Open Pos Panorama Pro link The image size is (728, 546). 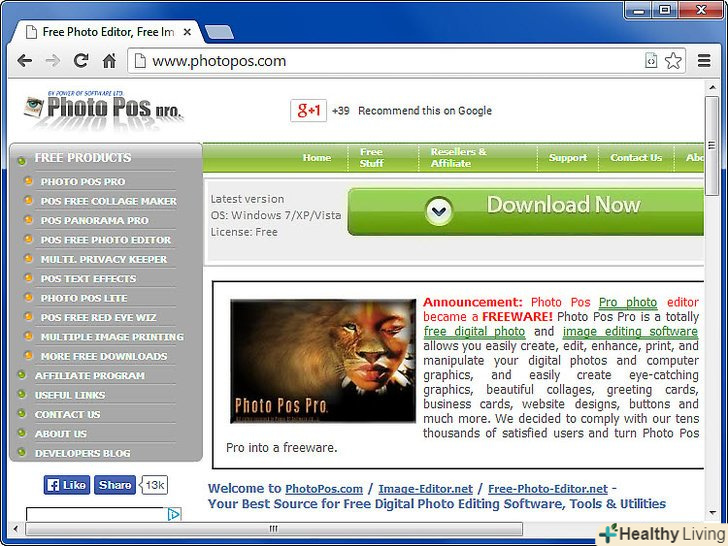point(95,221)
